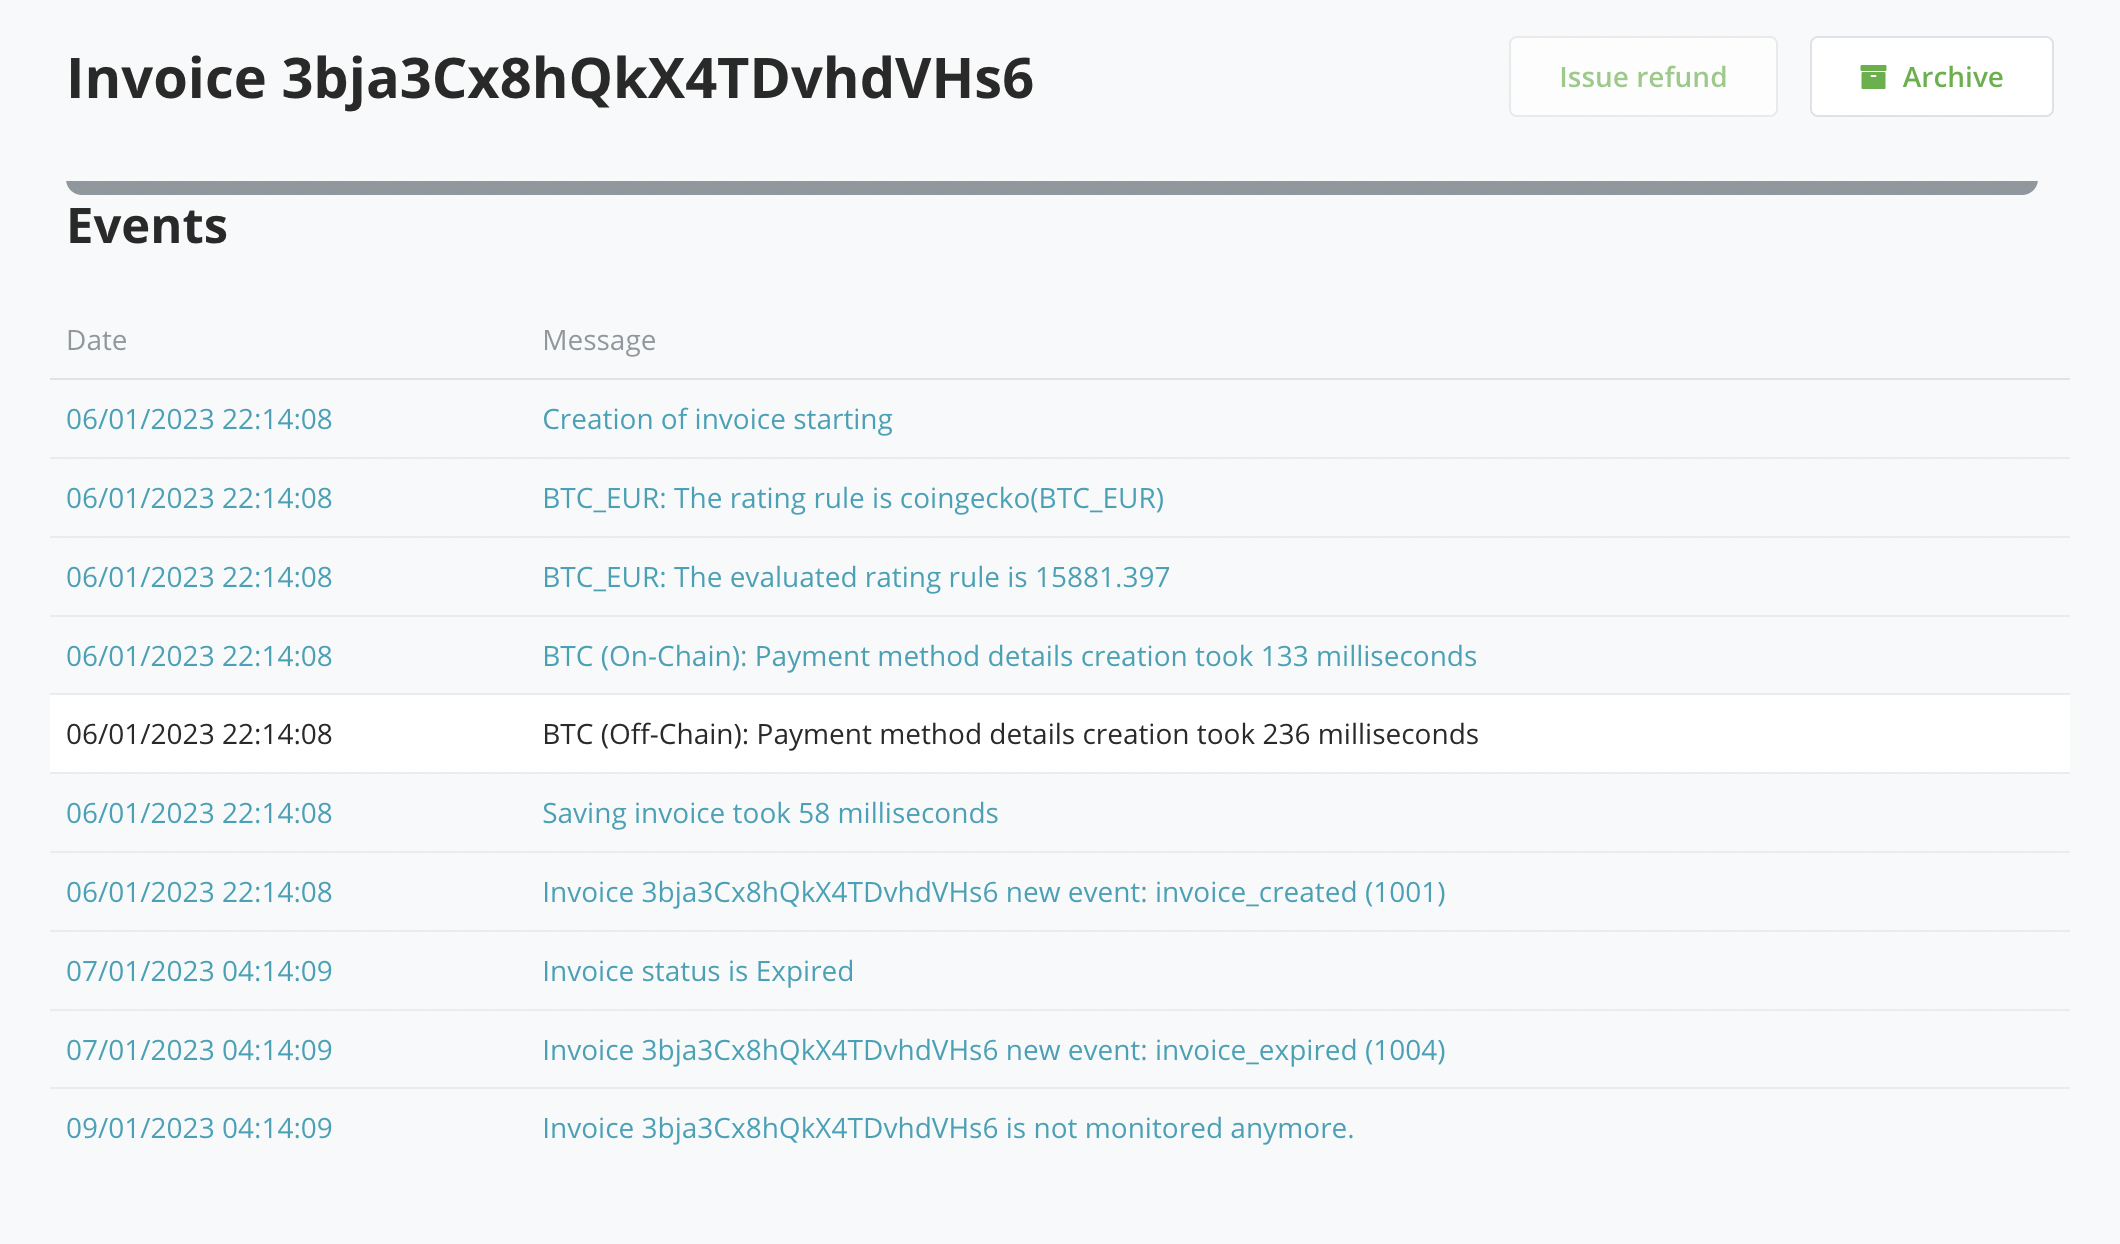The image size is (2120, 1244).
Task: Select the highlighted BTC Off-Chain event row
Action: (1010, 733)
